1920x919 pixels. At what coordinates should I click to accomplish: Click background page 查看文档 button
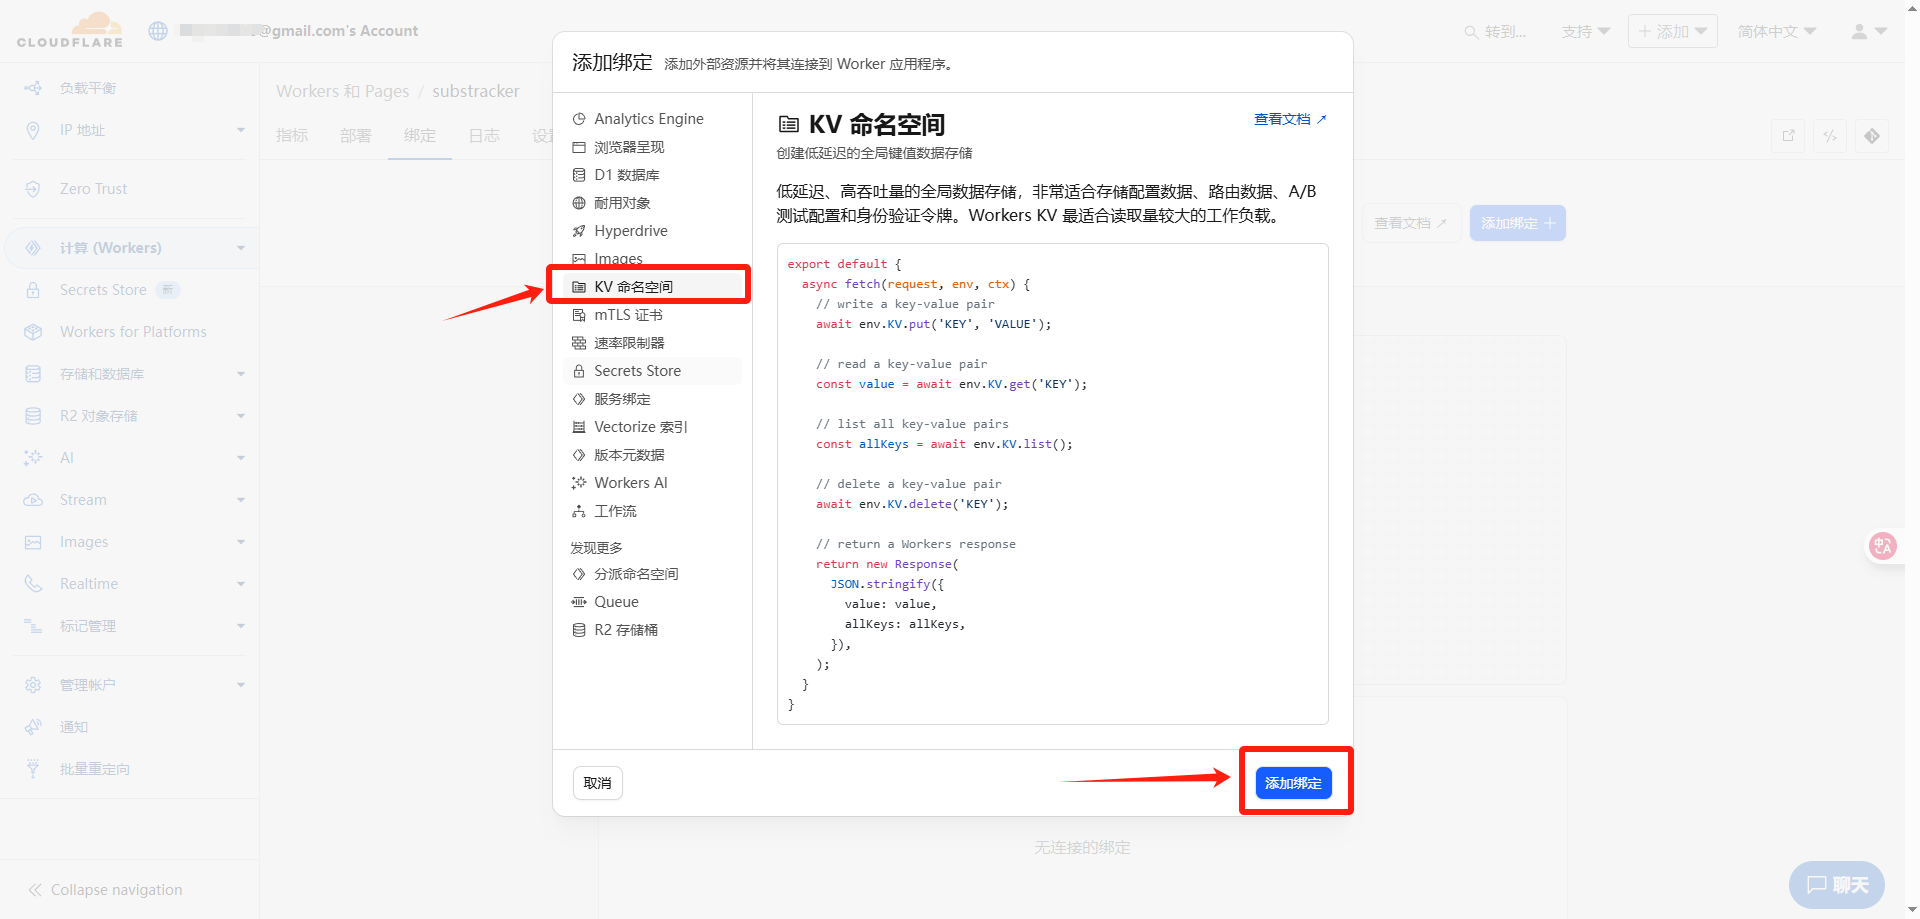coord(1411,223)
